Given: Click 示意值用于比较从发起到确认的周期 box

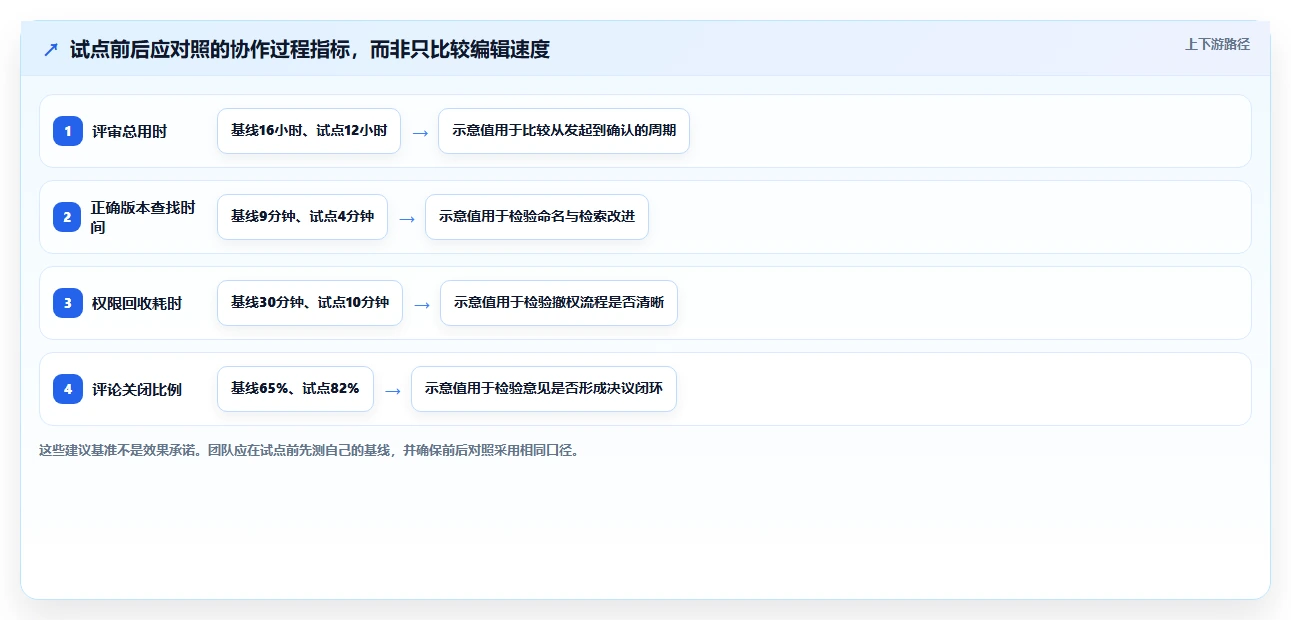Looking at the screenshot, I should click(564, 131).
